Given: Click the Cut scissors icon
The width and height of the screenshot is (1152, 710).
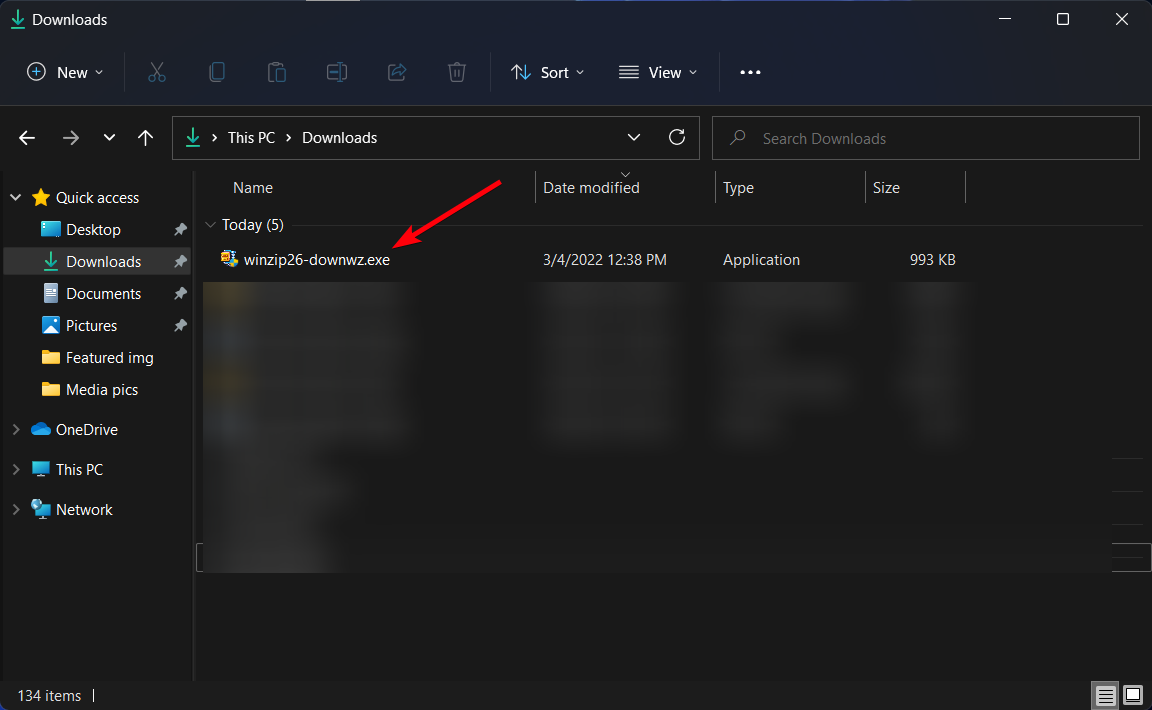Looking at the screenshot, I should [x=157, y=72].
